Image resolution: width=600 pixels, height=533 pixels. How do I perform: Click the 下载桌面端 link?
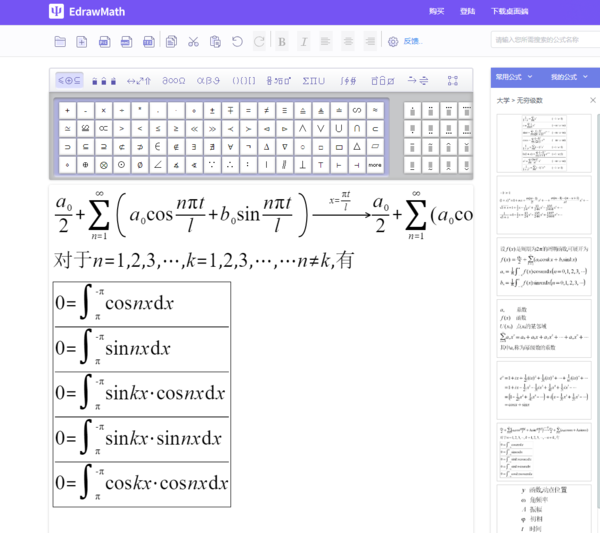pyautogui.click(x=509, y=11)
